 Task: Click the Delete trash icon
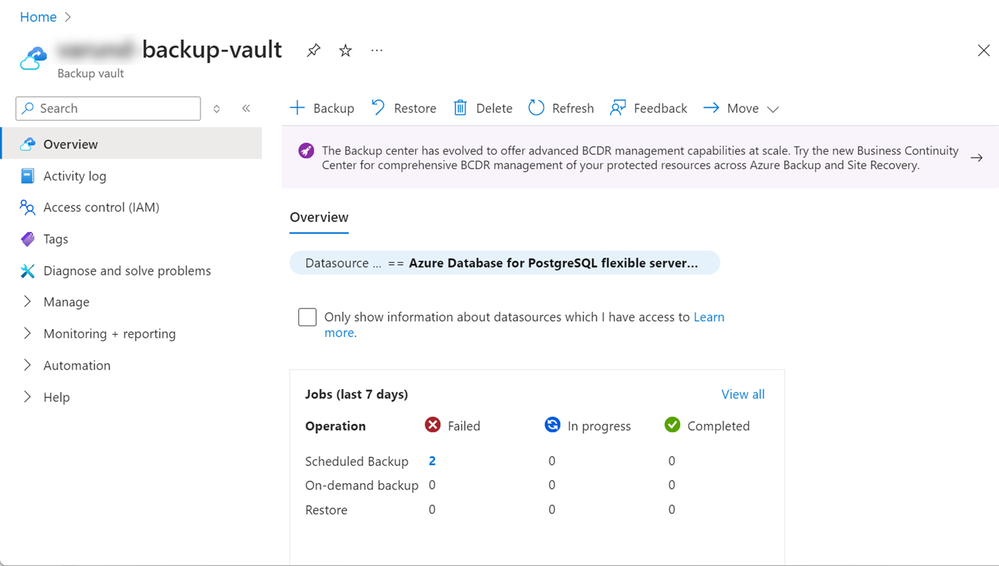point(460,108)
